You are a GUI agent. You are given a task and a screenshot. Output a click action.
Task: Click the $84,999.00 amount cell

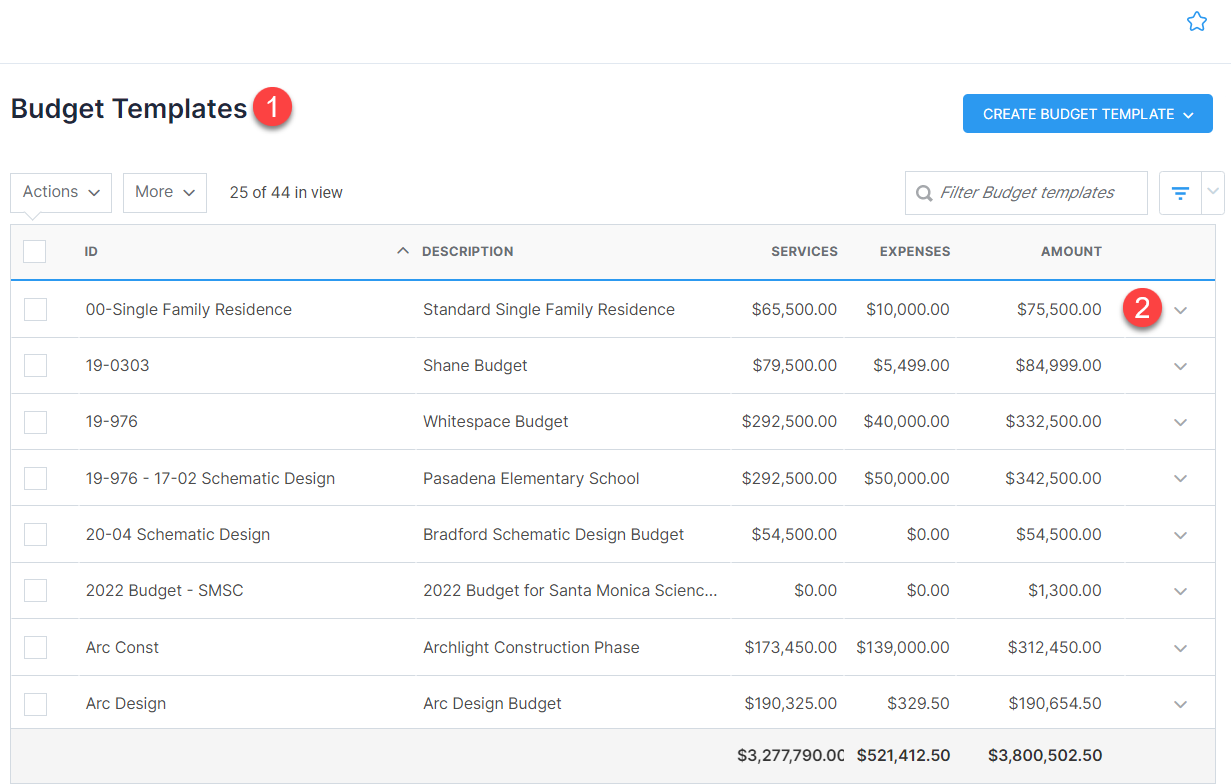pyautogui.click(x=1059, y=365)
